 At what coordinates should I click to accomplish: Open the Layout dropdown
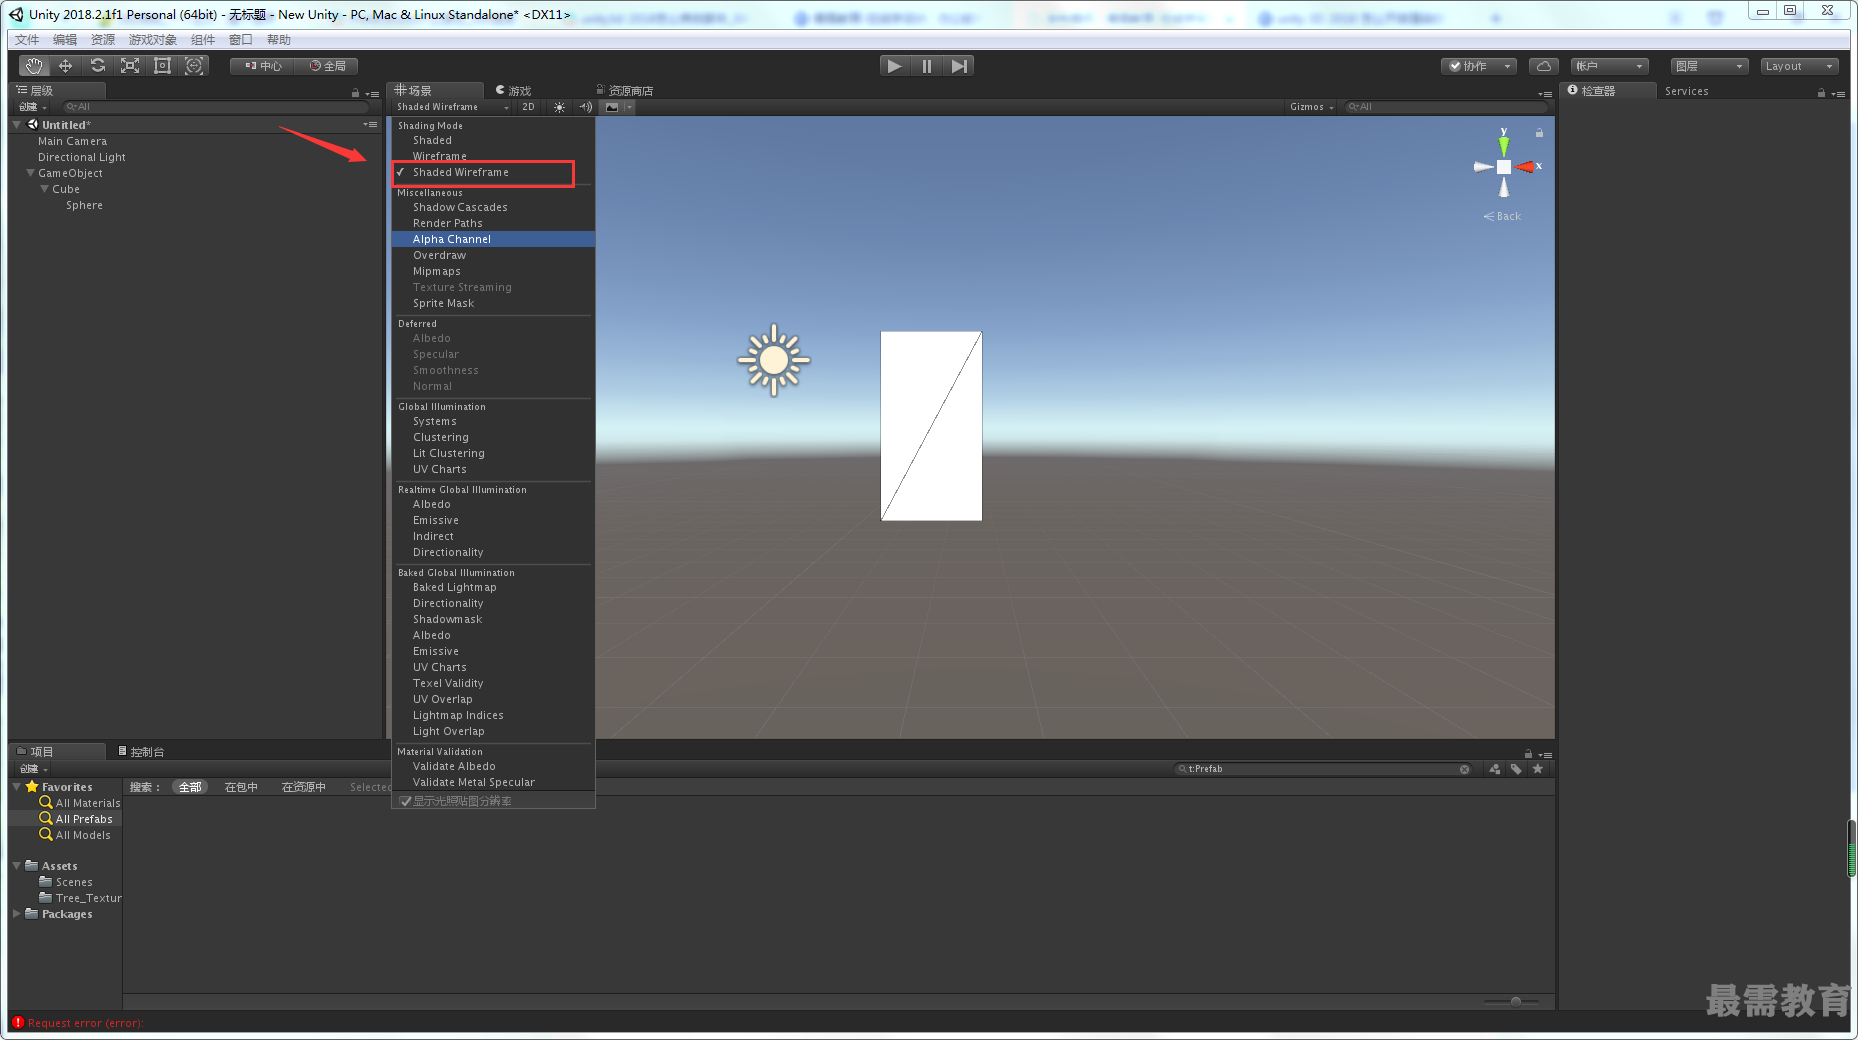[1799, 66]
